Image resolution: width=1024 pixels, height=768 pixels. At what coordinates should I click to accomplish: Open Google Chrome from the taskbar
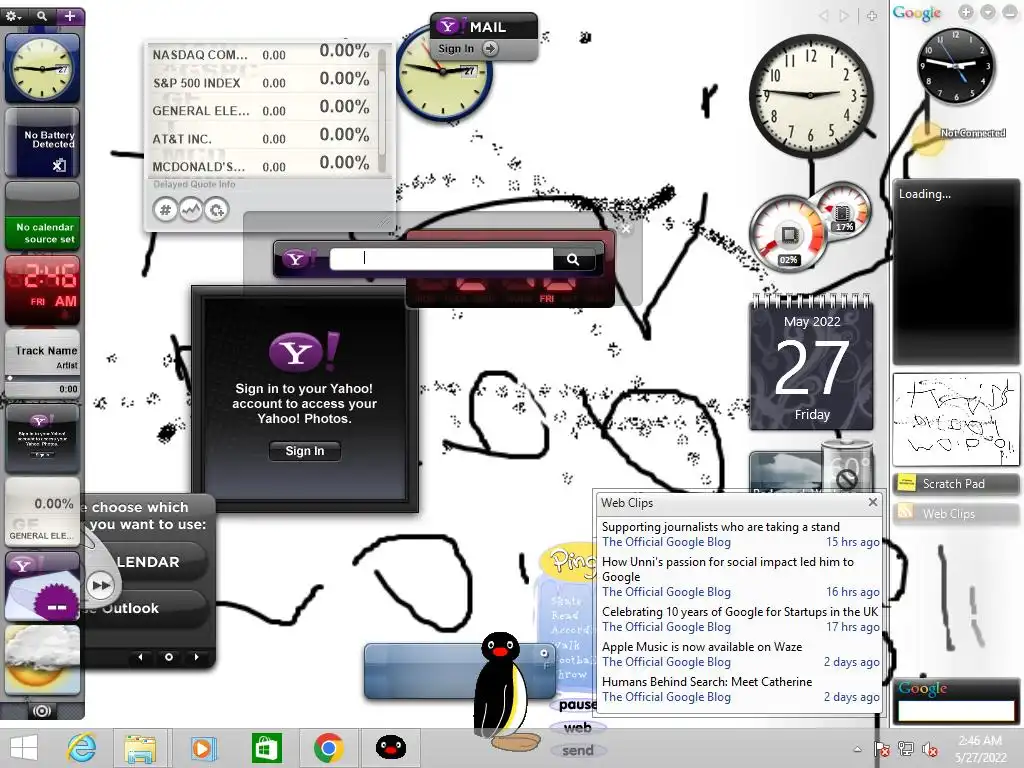click(x=328, y=748)
